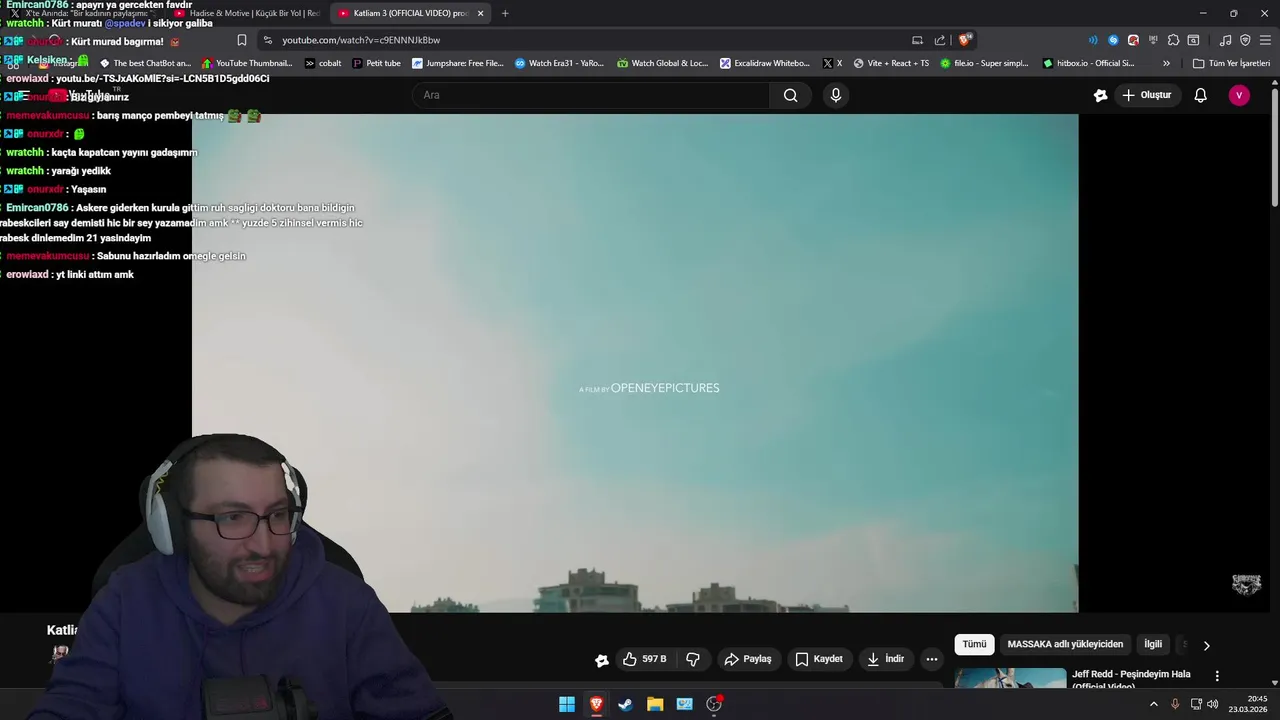Click the OBS icon in the taskbar
This screenshot has height=720, width=1280.
pos(714,704)
